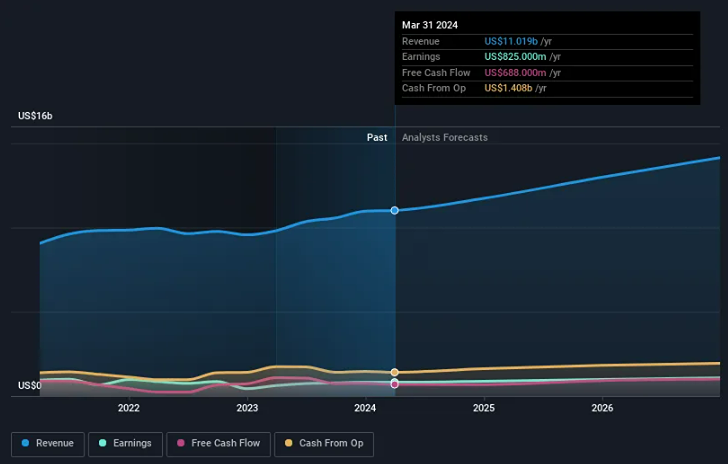The height and width of the screenshot is (464, 728).
Task: Toggle the Cash From Op legend button
Action: click(322, 443)
